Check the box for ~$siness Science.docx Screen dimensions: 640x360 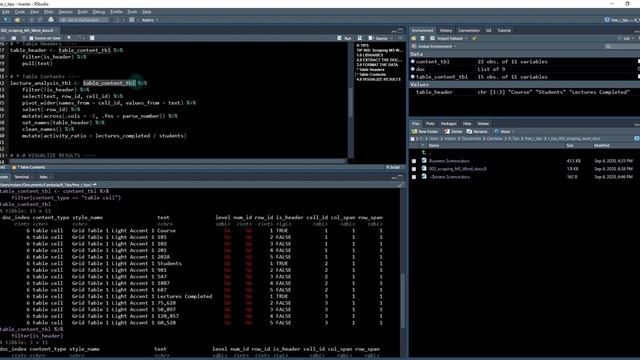click(414, 177)
